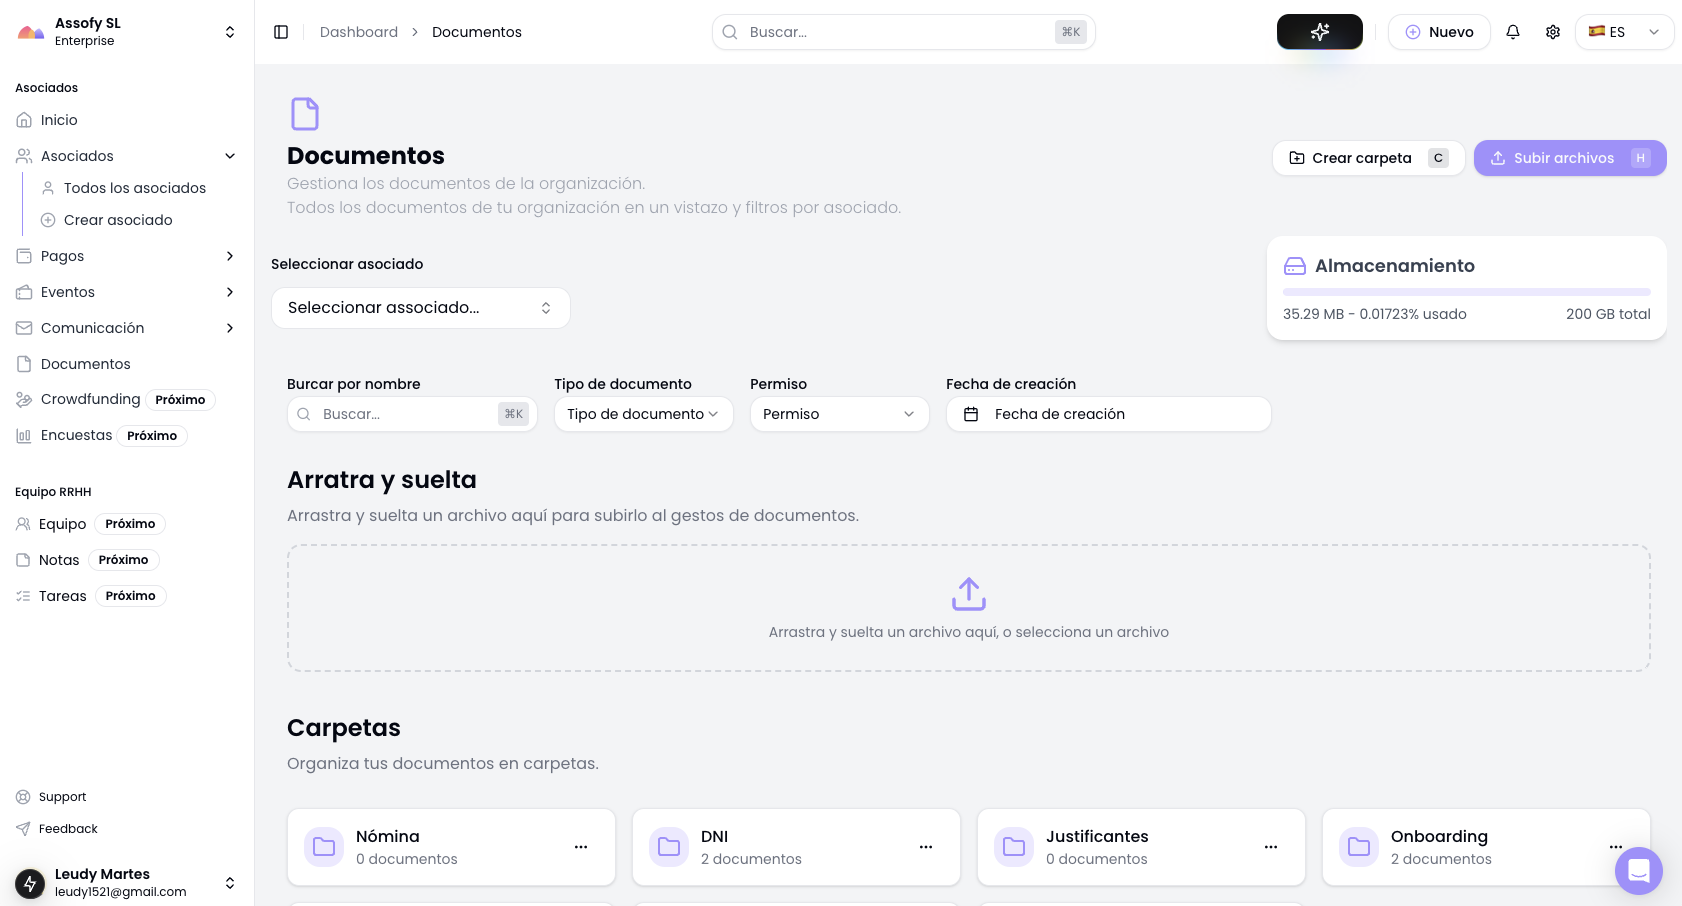Open the AI assistant sparkle button
This screenshot has height=906, width=1682.
coord(1319,31)
